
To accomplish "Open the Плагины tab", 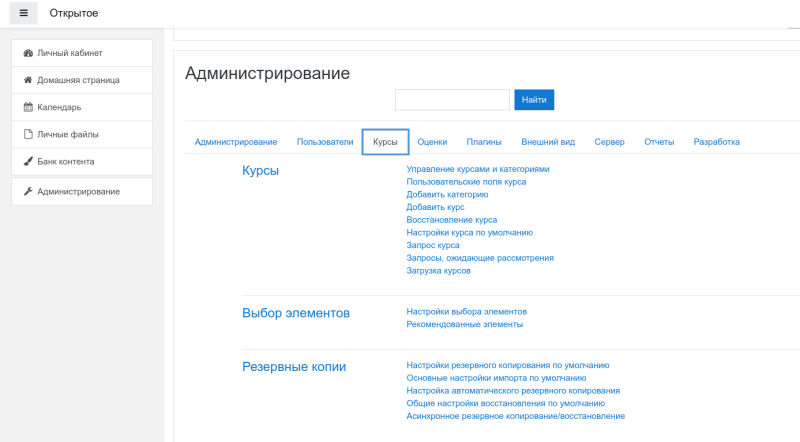I will pyautogui.click(x=484, y=142).
